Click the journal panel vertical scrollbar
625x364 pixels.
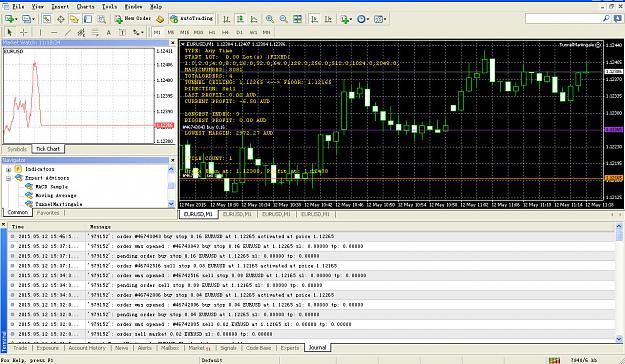[x=619, y=283]
